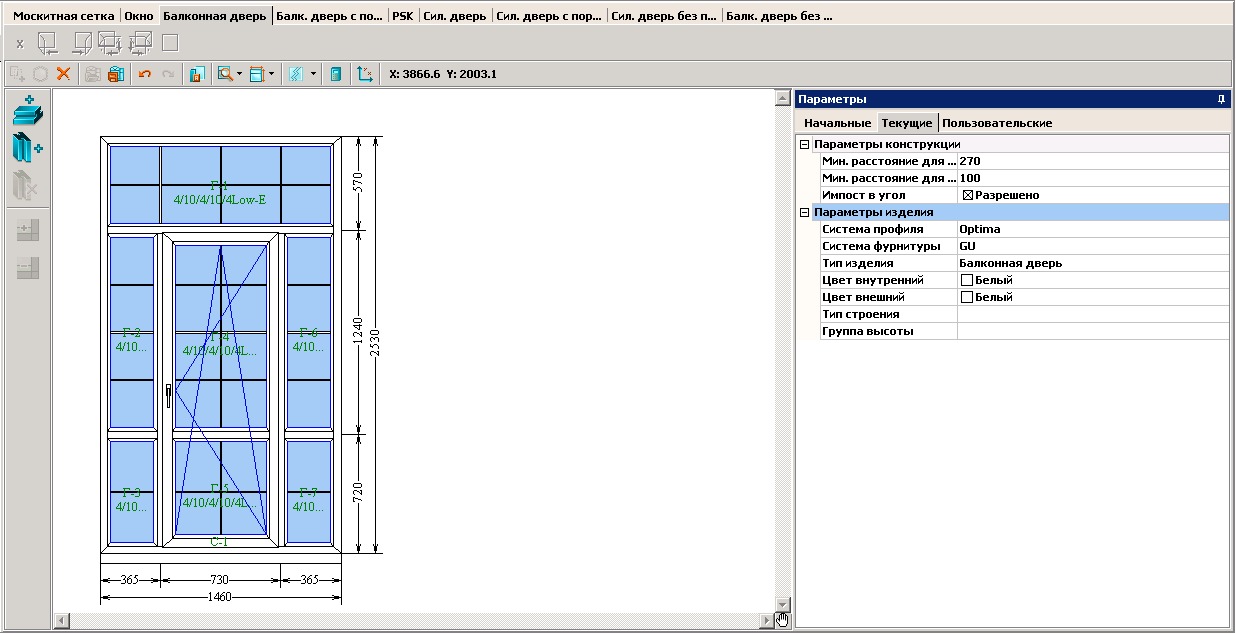1236x634 pixels.
Task: Click the white Цвет внутренний color swatch
Action: 967,280
